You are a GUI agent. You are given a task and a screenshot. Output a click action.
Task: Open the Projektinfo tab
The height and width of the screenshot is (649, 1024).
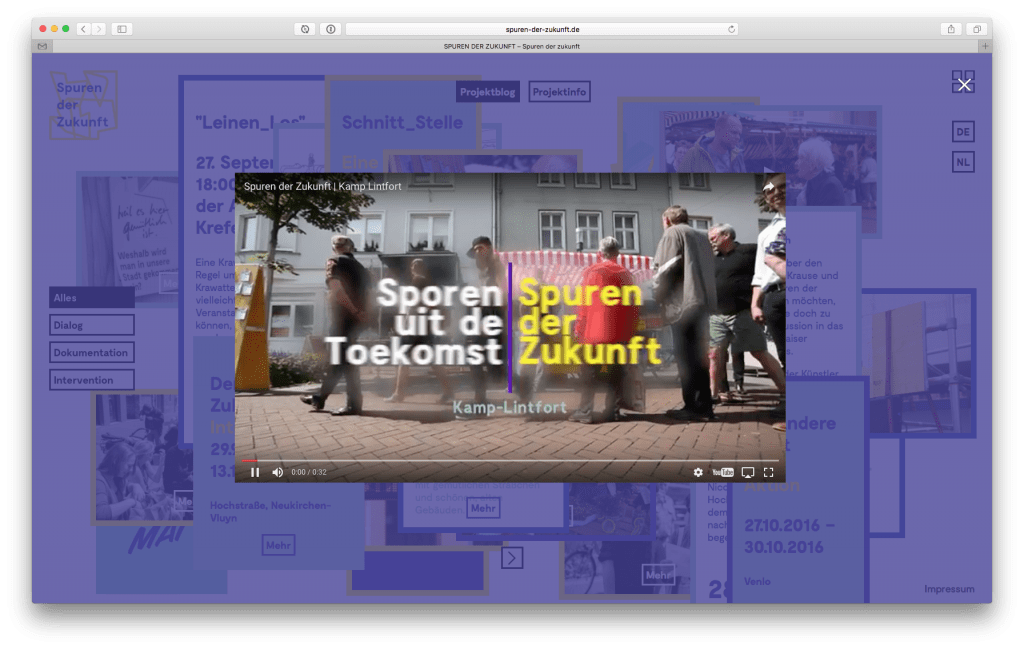click(x=559, y=92)
